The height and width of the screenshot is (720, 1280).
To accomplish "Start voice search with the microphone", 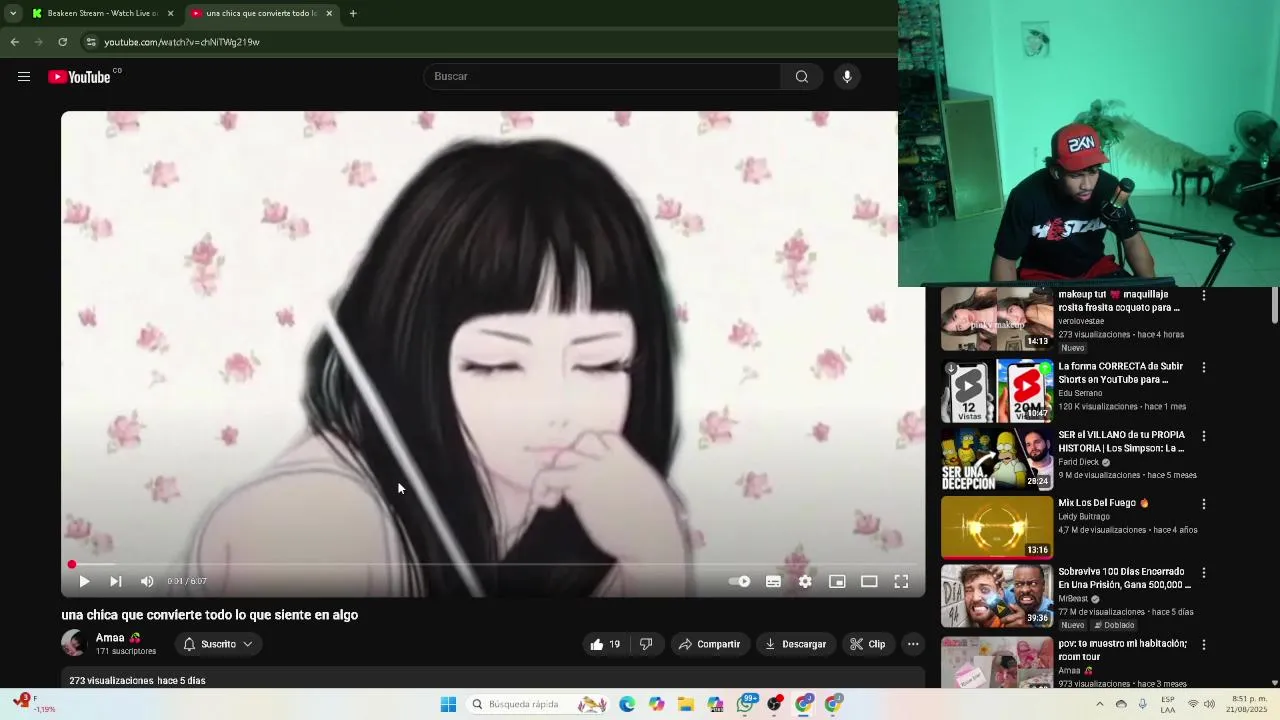I will 847,77.
